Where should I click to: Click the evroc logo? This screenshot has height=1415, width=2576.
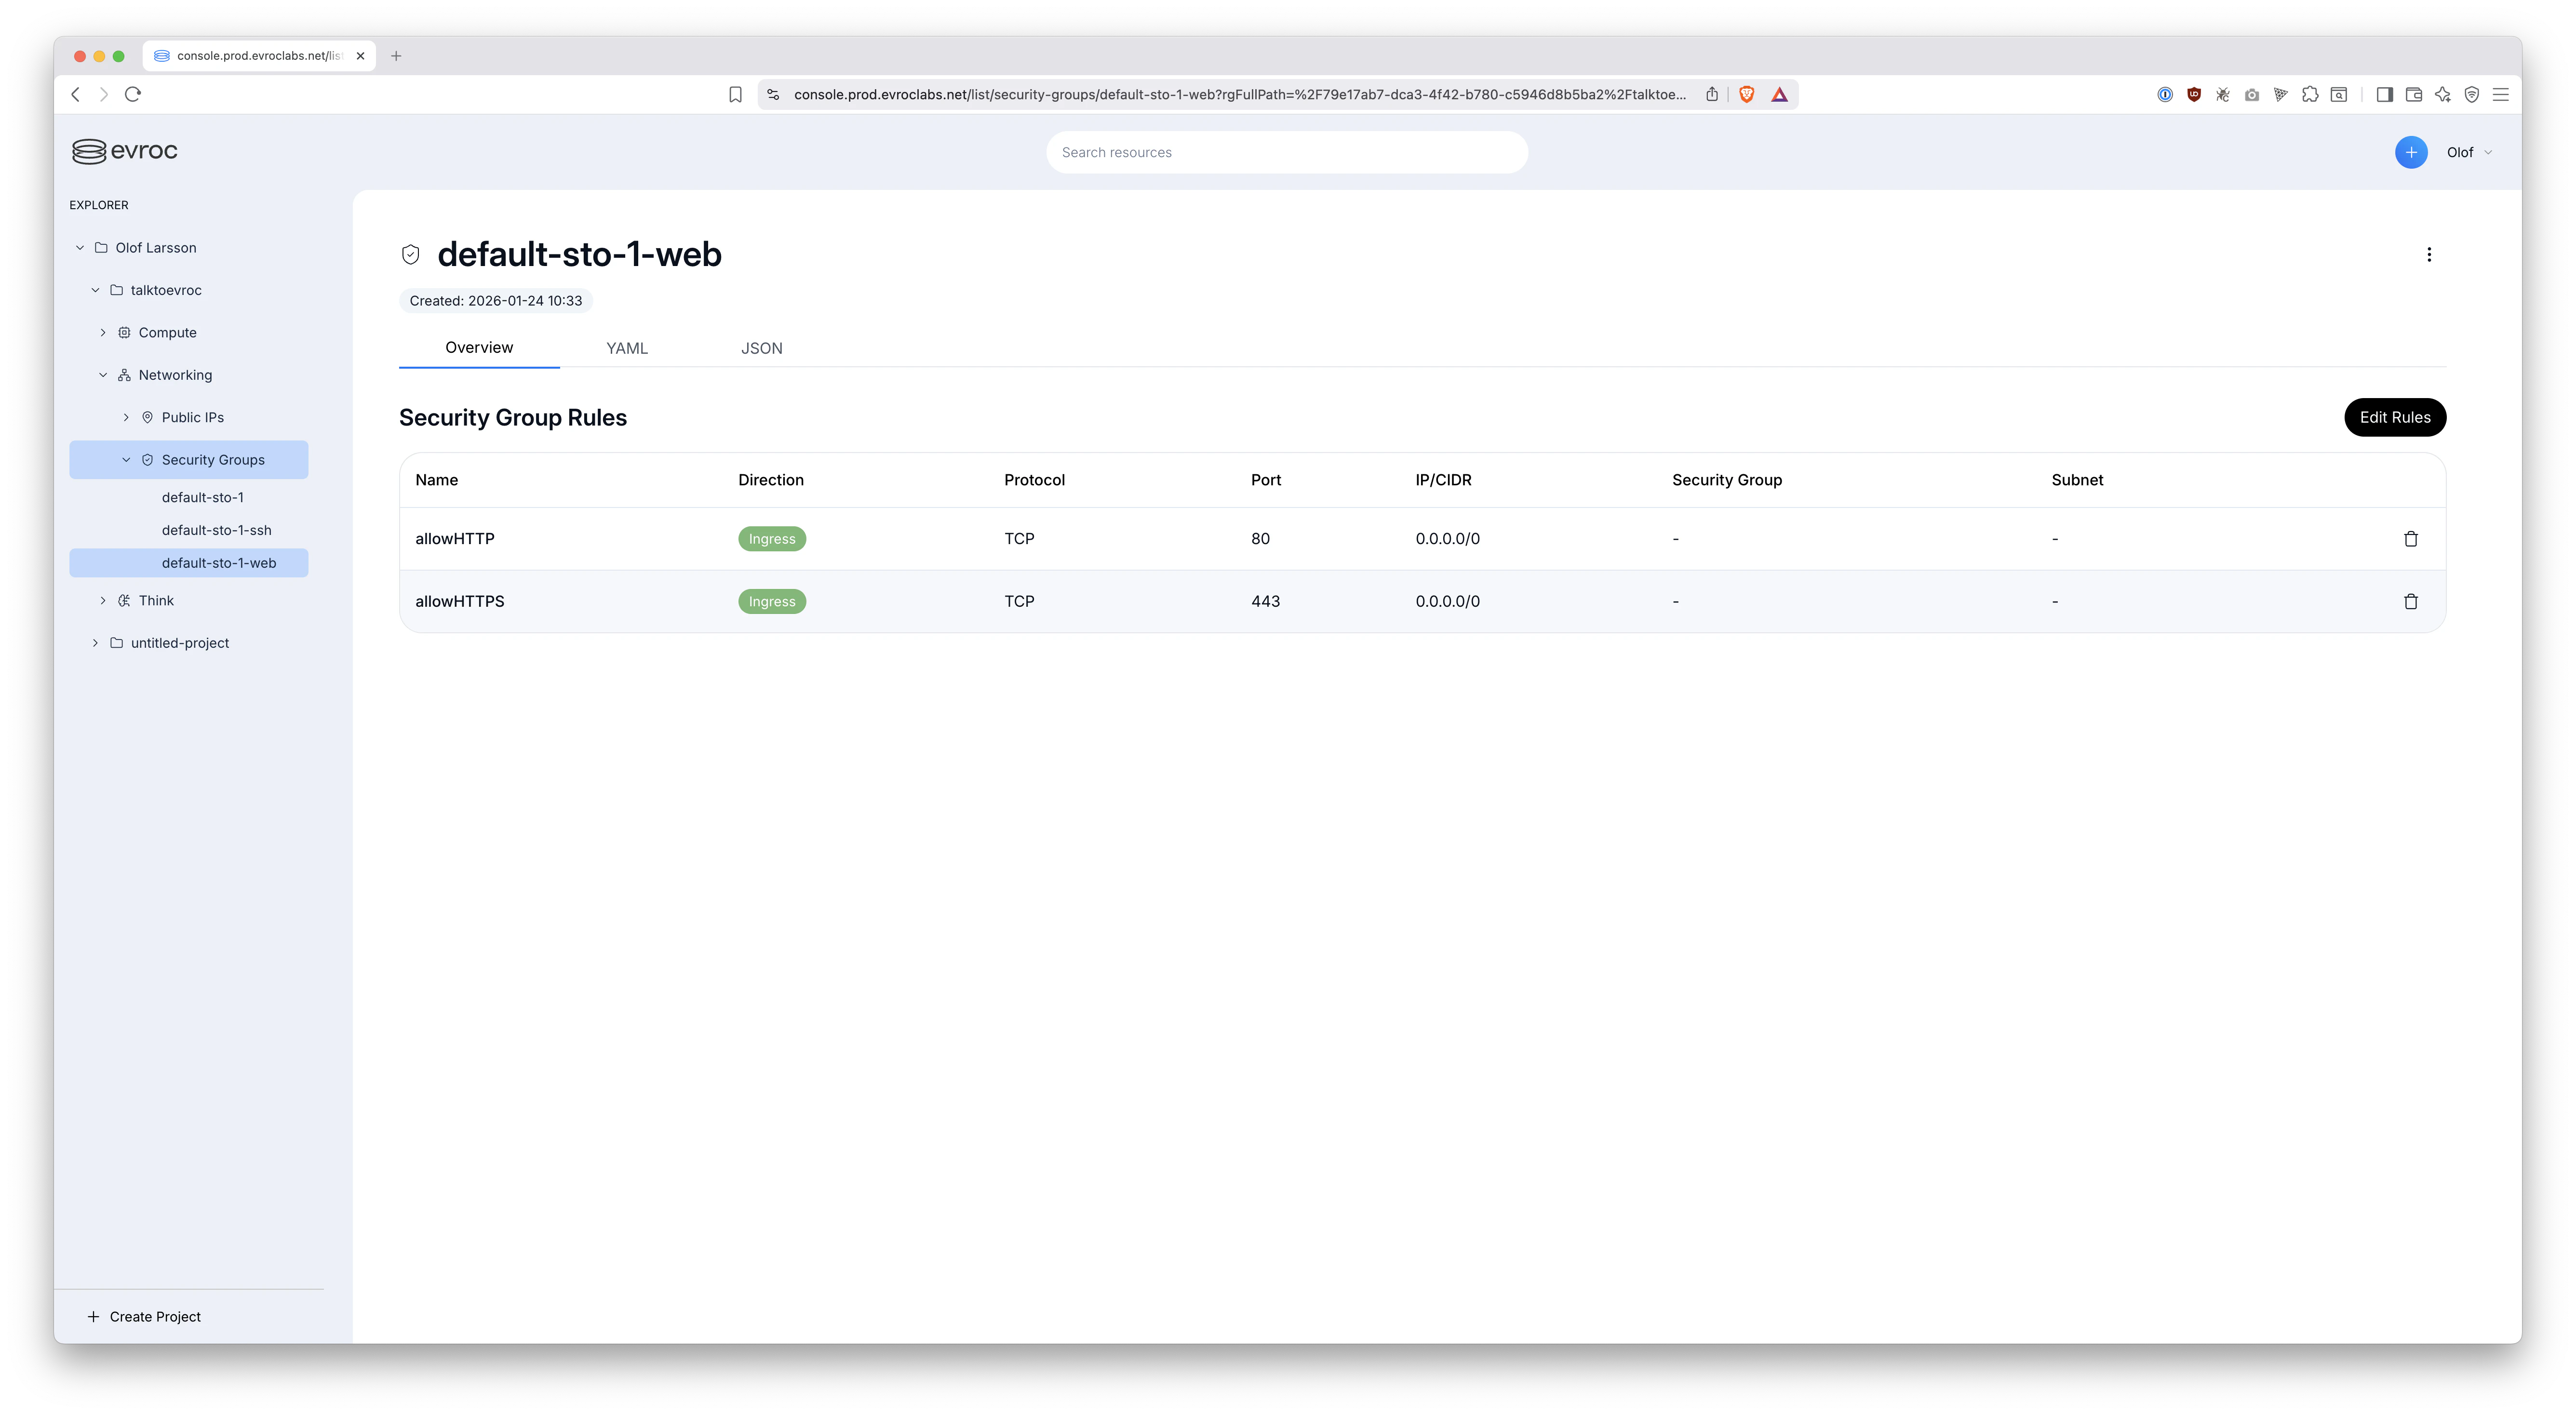point(125,151)
